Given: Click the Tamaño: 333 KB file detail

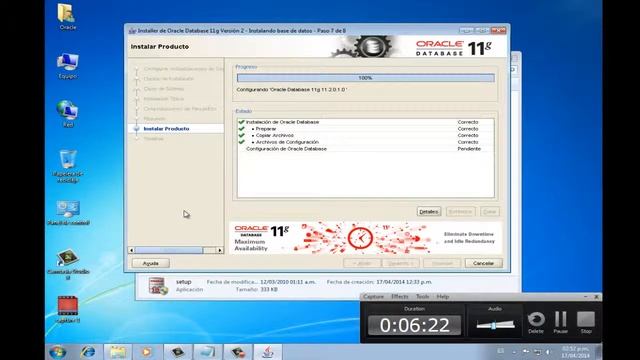Looking at the screenshot, I should tap(257, 289).
